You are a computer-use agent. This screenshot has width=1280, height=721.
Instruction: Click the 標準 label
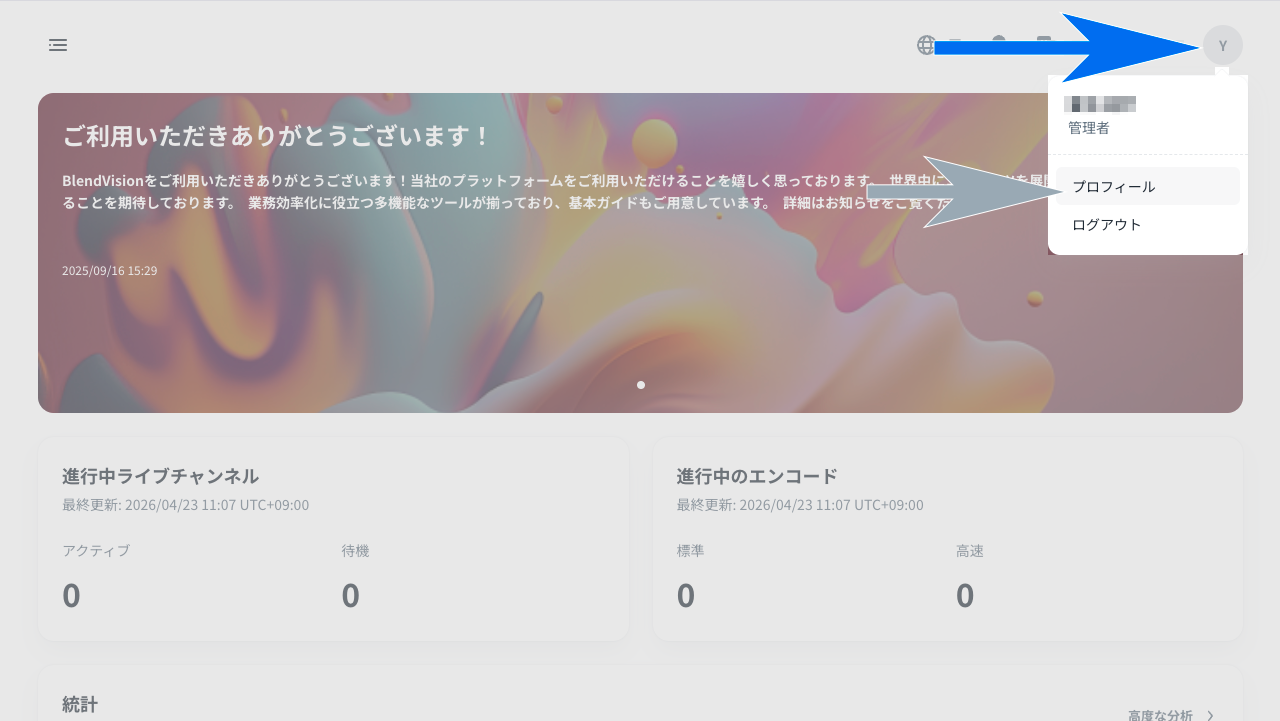coord(690,551)
